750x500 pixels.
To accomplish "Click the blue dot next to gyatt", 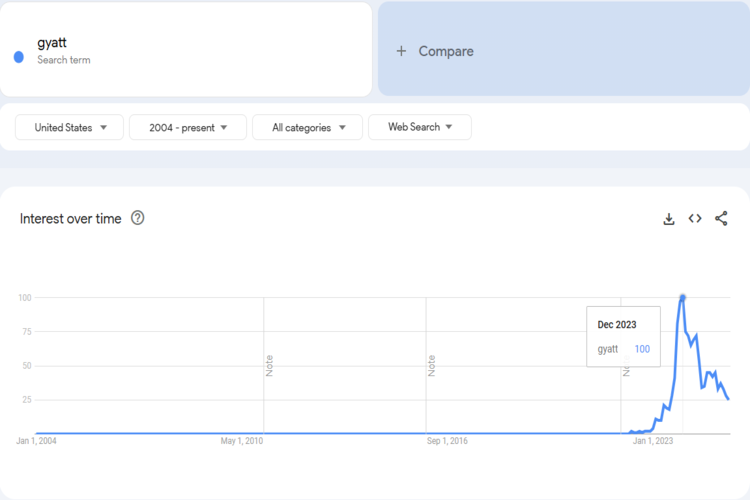I will (x=19, y=57).
